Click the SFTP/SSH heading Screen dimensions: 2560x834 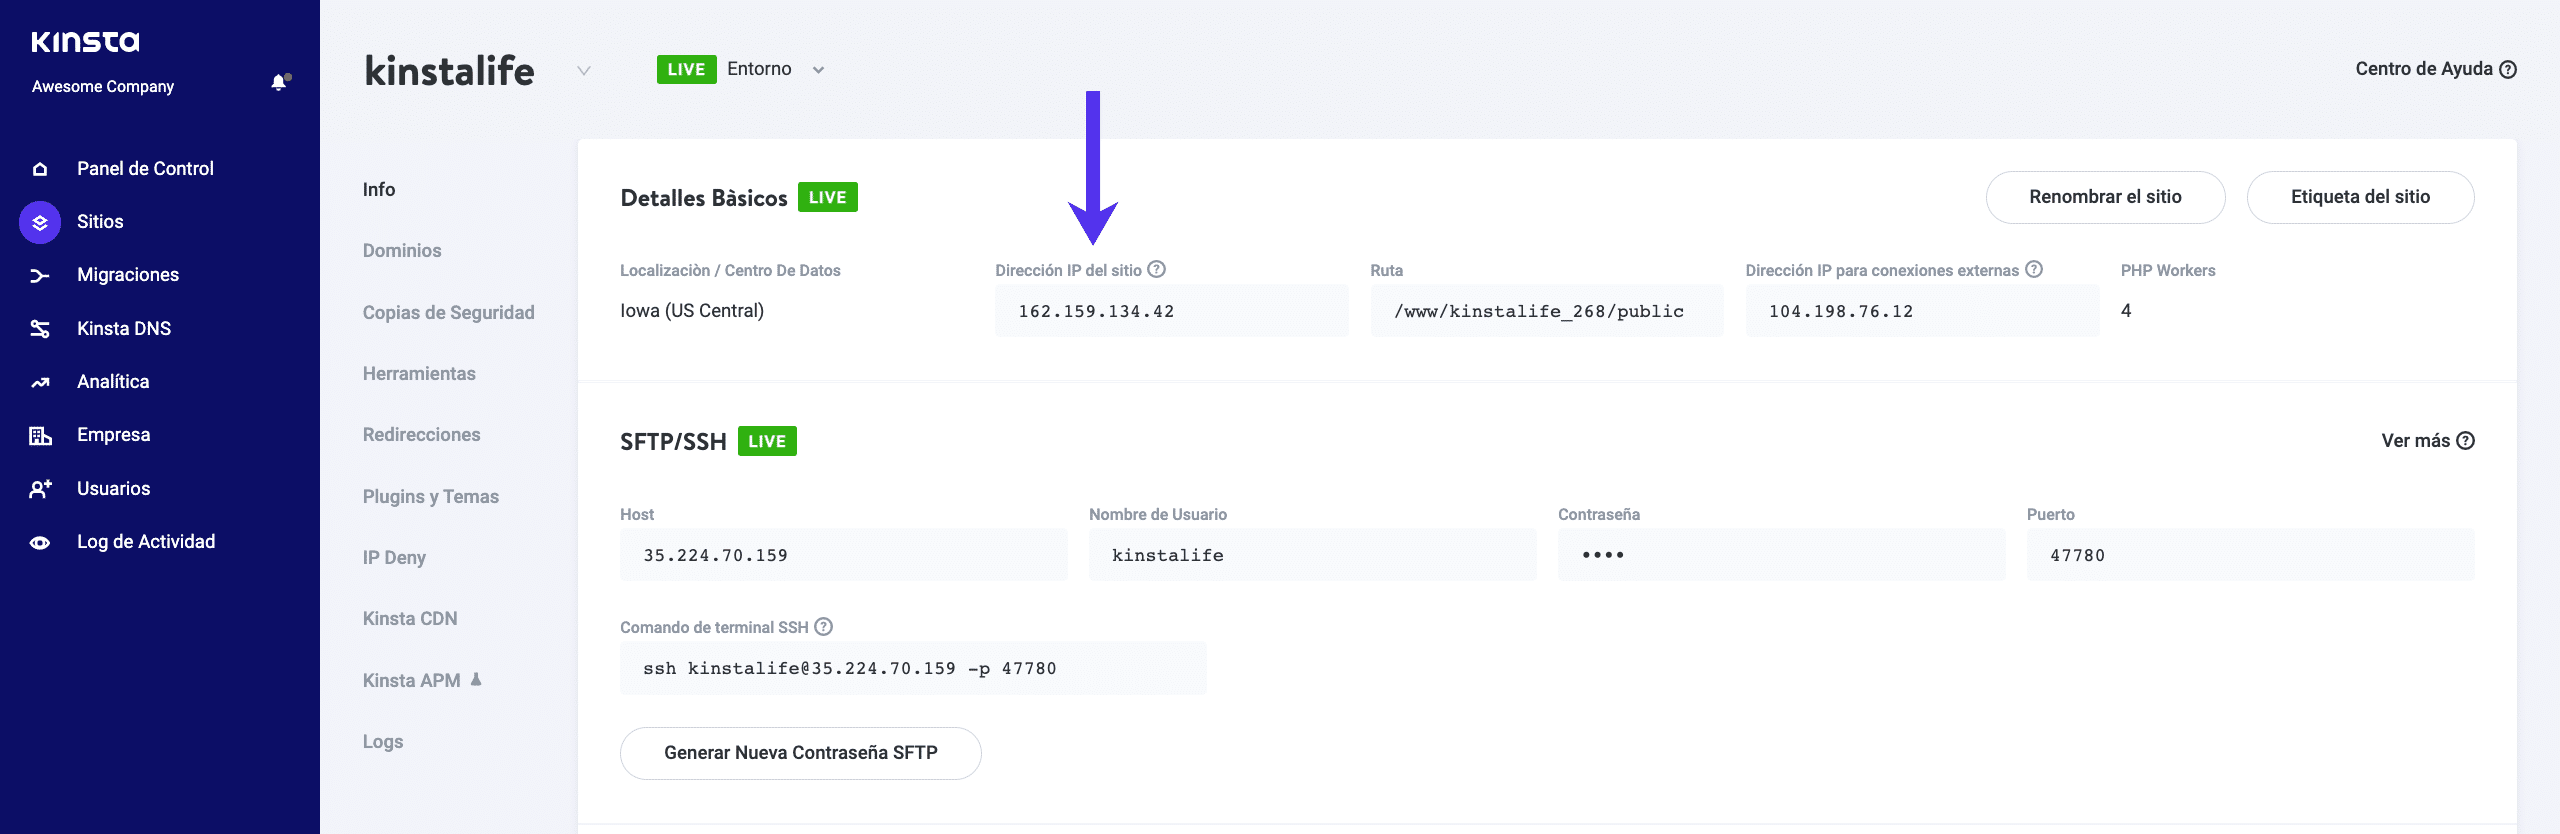pyautogui.click(x=673, y=442)
